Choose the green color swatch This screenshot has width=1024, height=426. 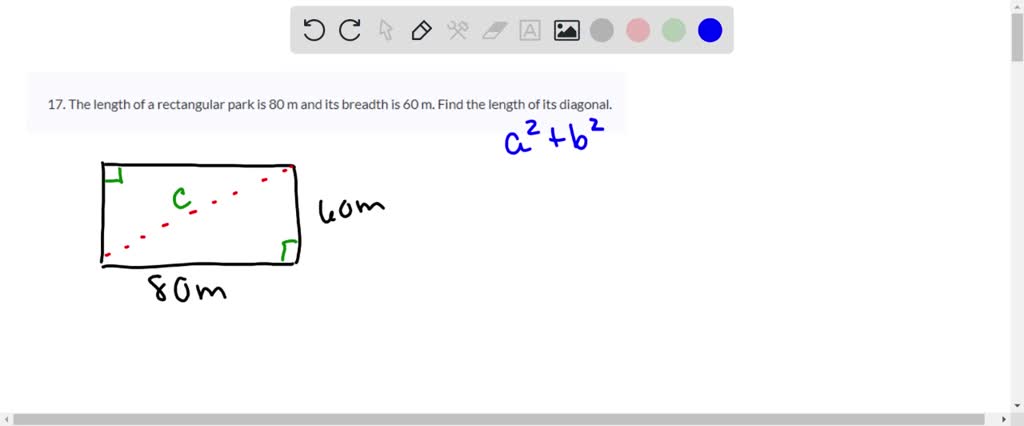pyautogui.click(x=673, y=30)
